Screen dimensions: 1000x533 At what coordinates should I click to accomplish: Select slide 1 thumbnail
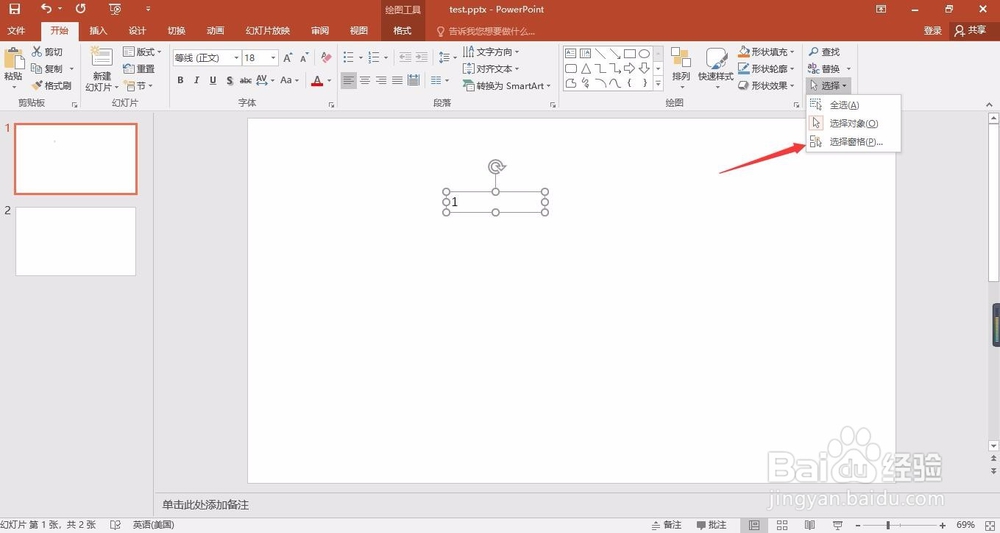coord(76,159)
